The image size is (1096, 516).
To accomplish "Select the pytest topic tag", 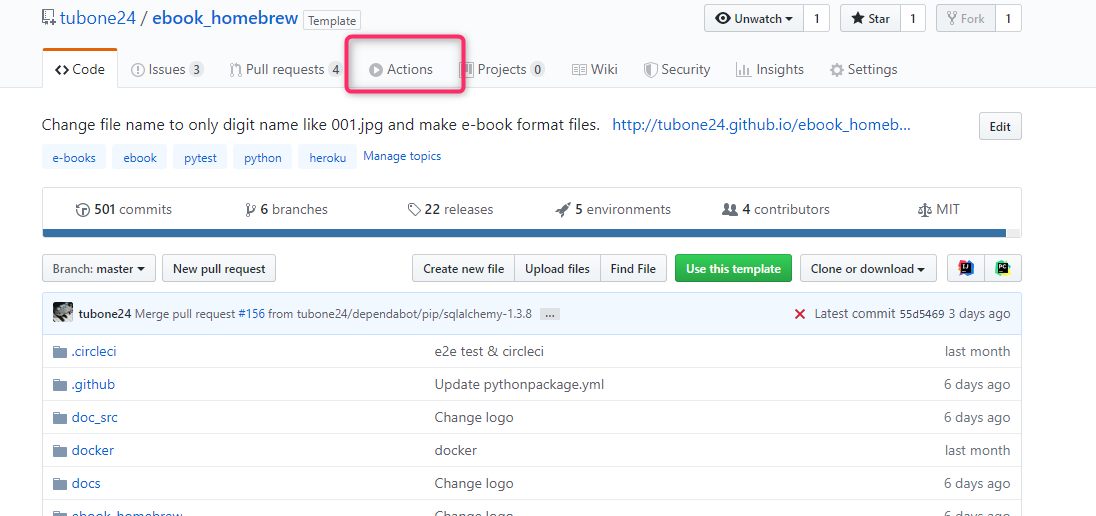I will (201, 157).
